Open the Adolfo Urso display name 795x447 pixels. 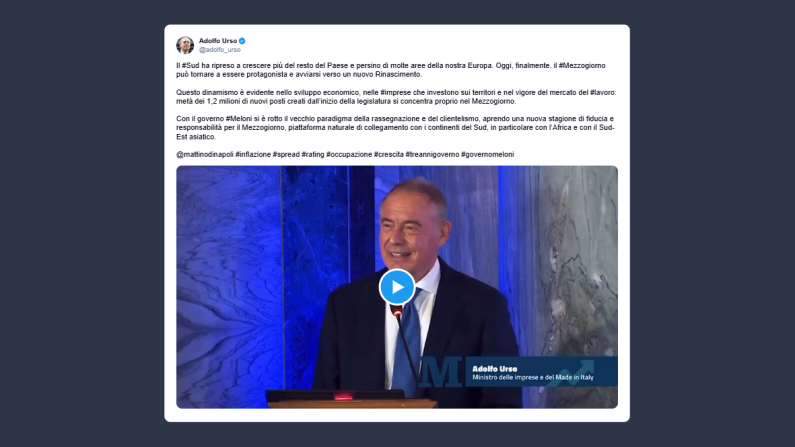pyautogui.click(x=218, y=41)
